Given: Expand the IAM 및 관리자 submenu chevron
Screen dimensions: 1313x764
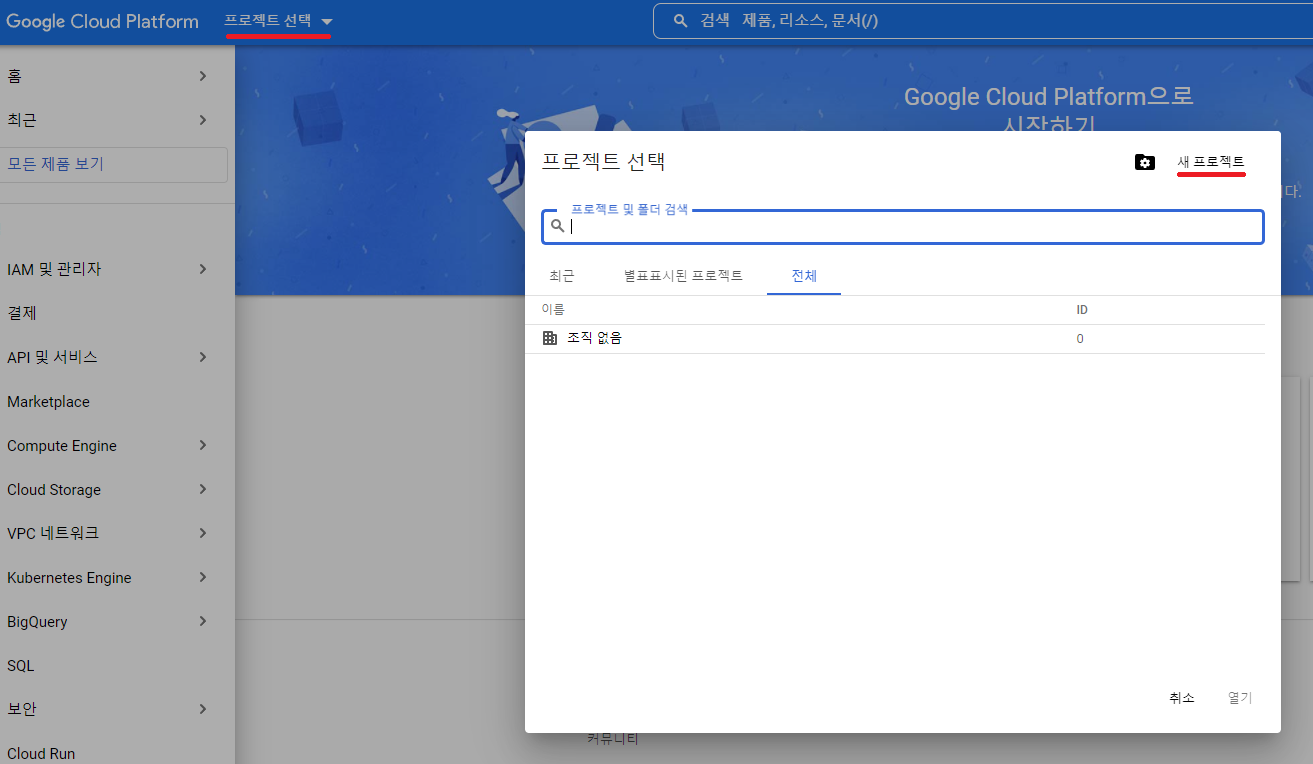Looking at the screenshot, I should 203,269.
